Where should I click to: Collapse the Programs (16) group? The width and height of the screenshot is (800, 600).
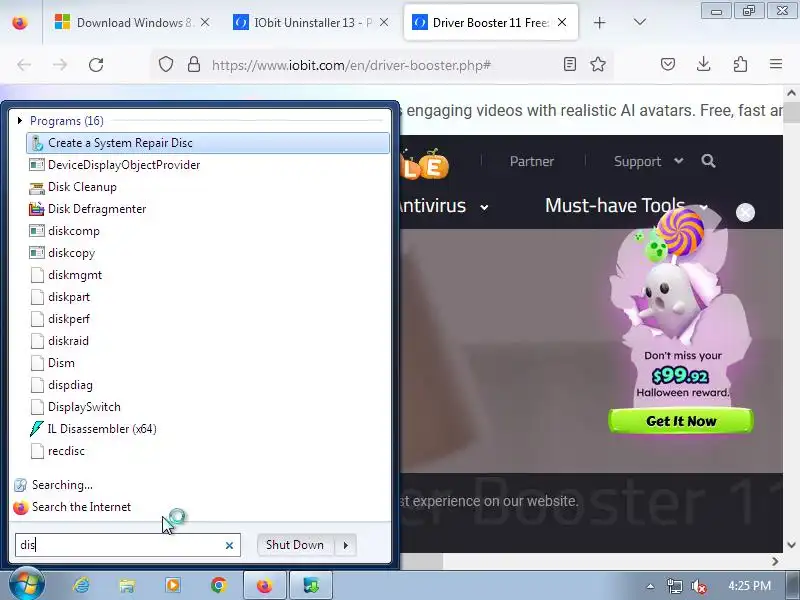[20, 120]
